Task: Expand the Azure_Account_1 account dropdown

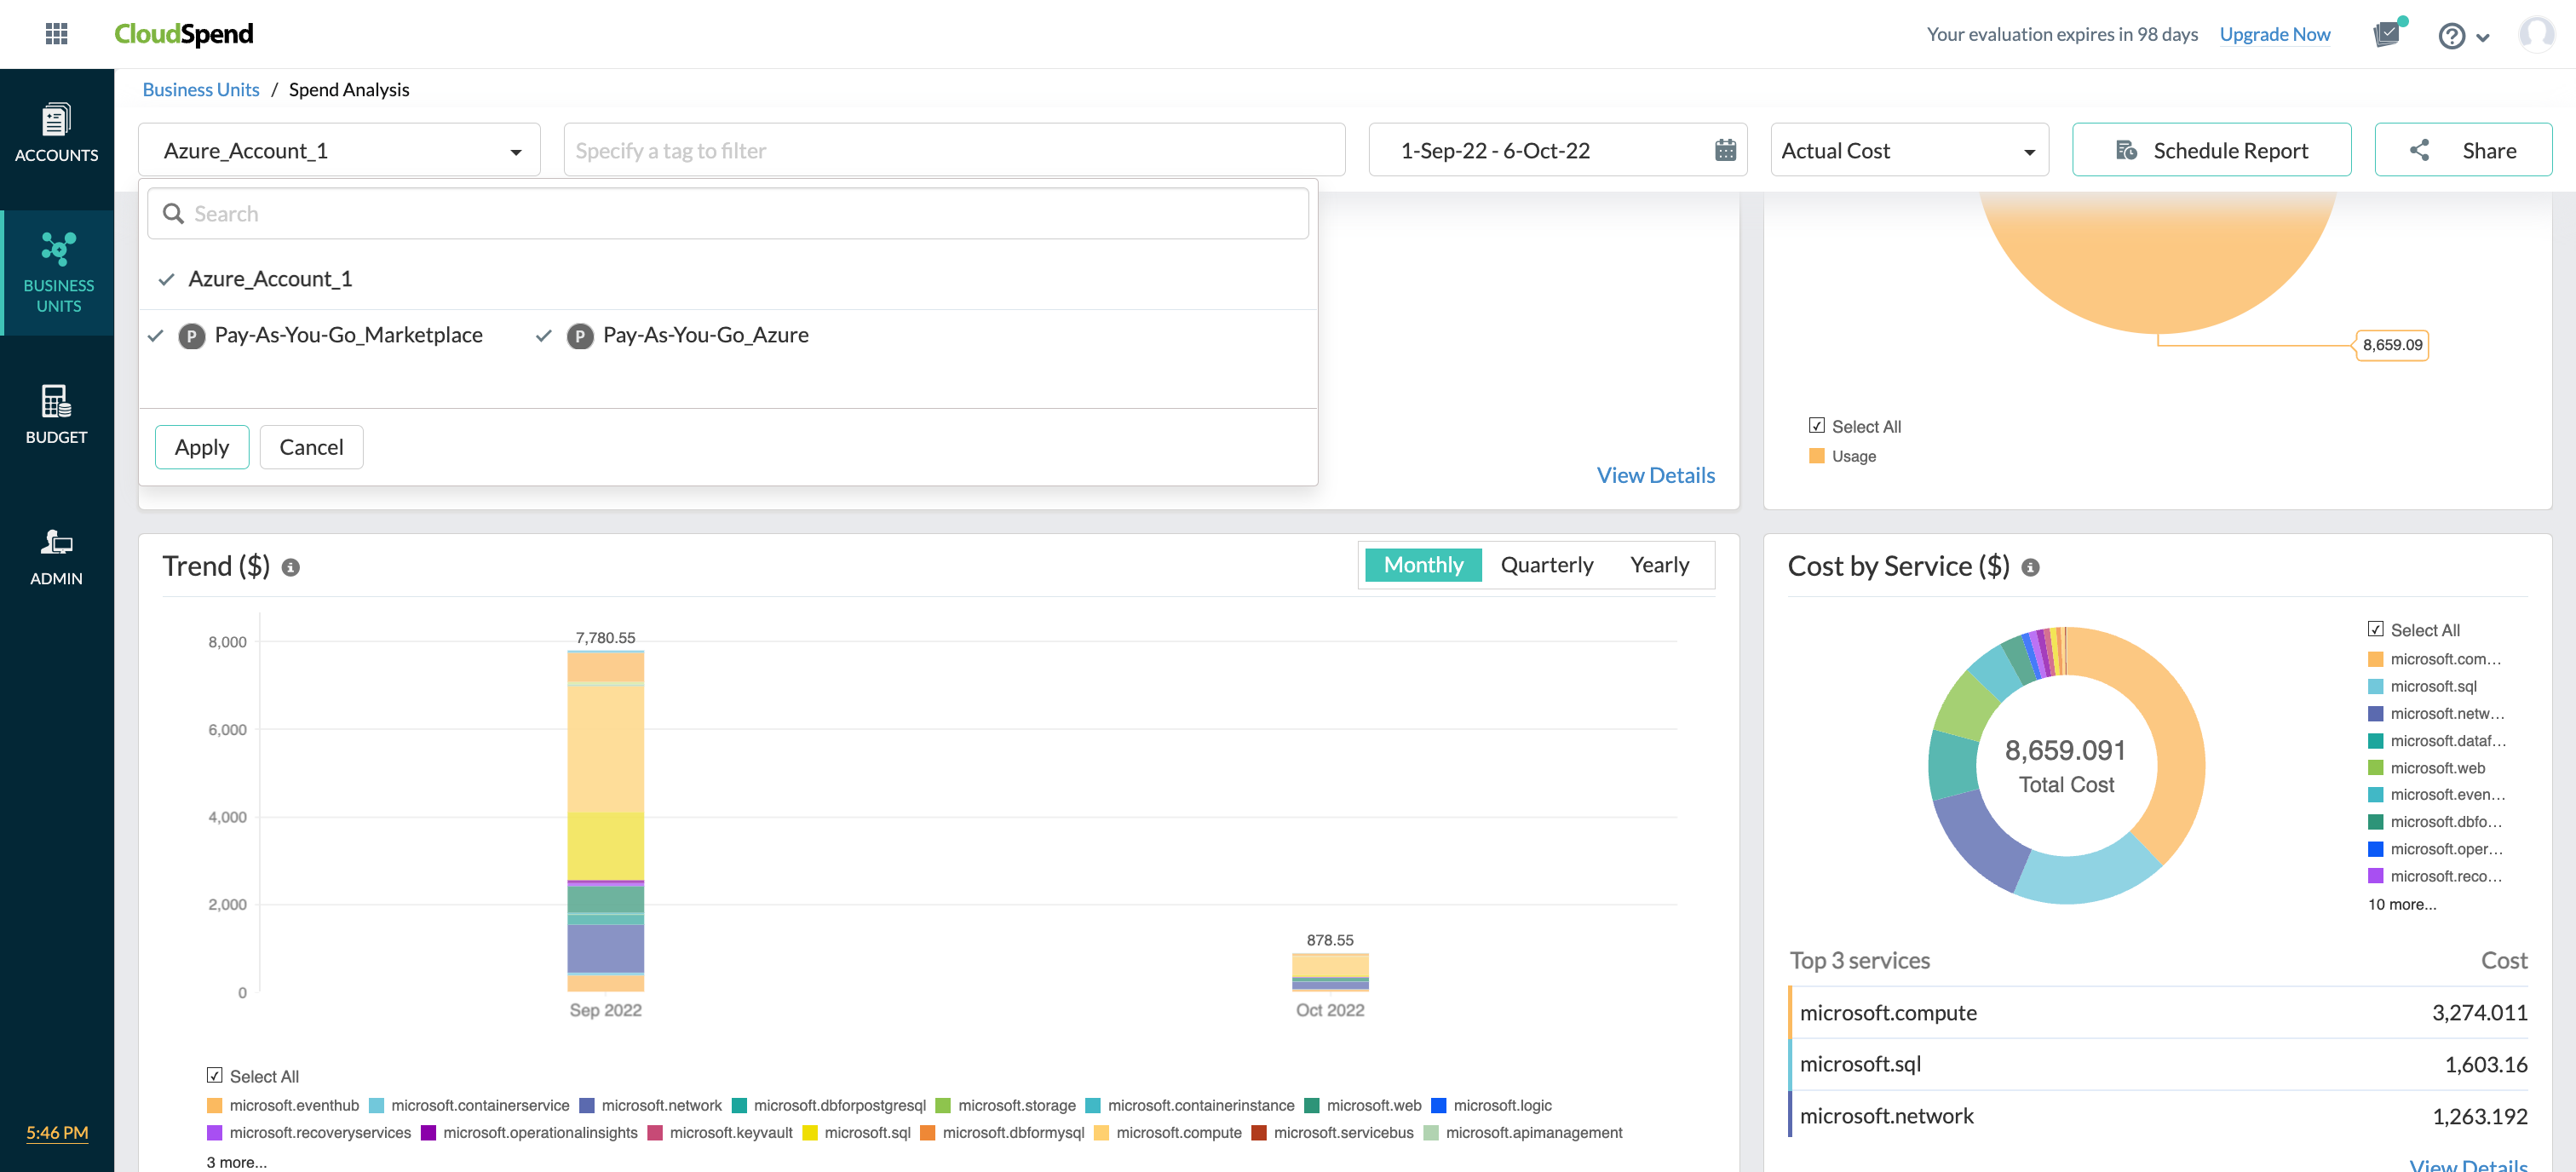Action: pos(339,151)
